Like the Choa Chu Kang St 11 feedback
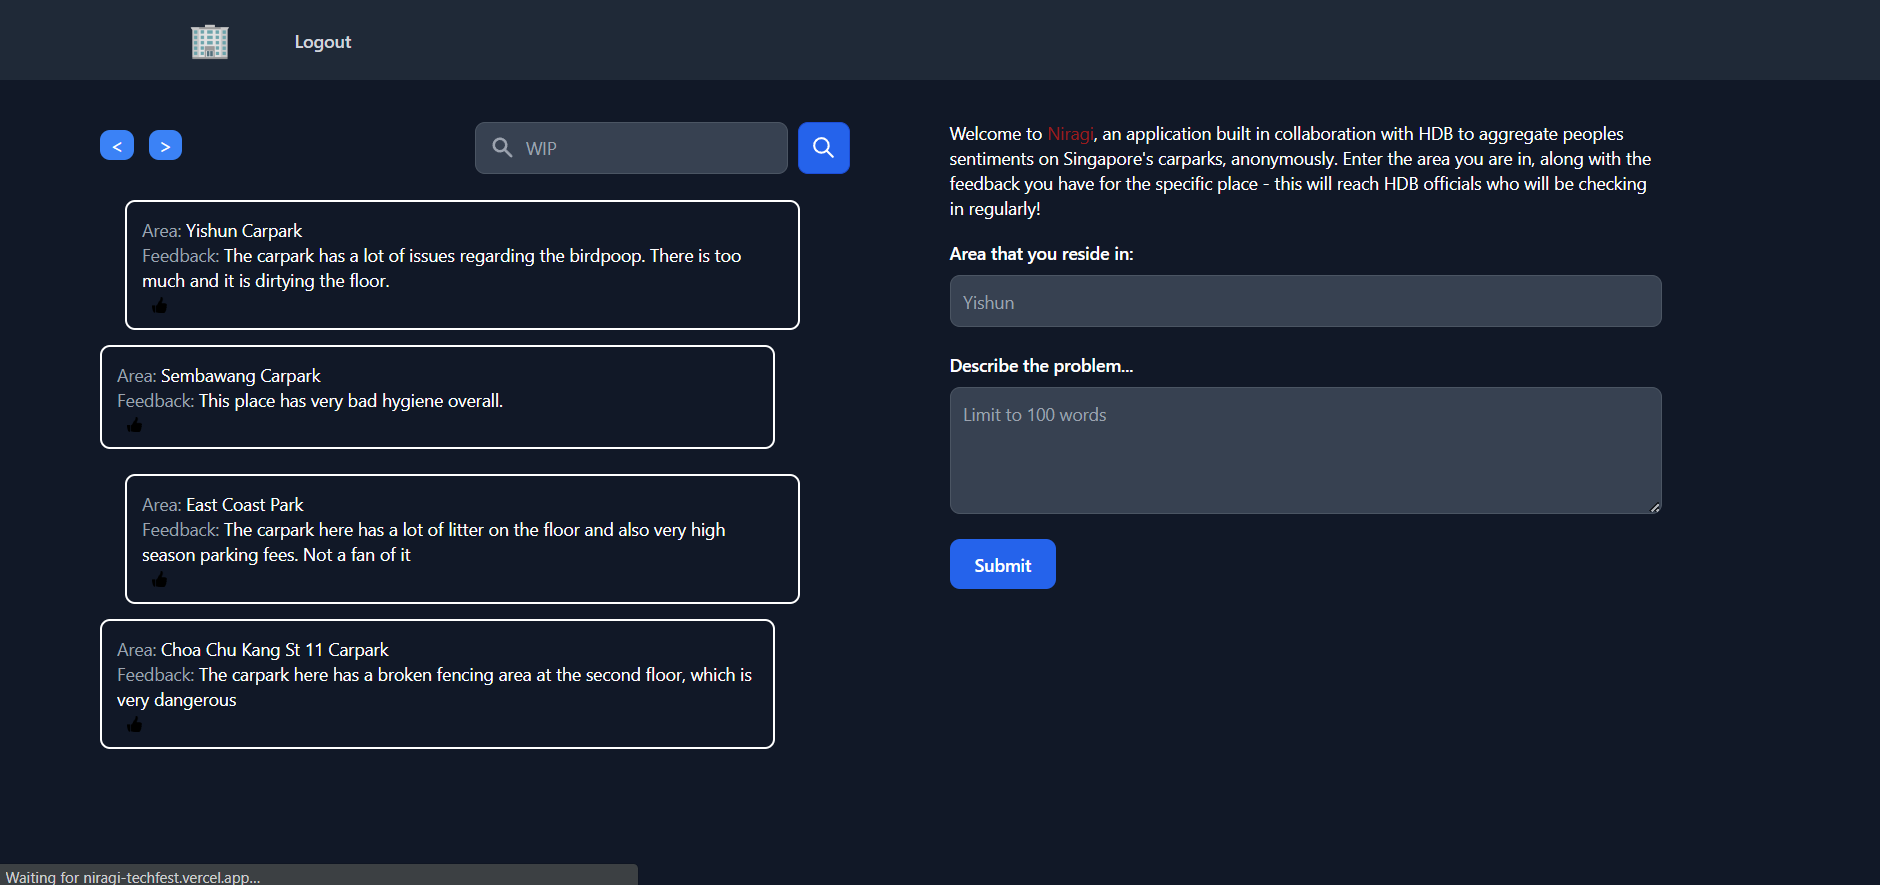Viewport: 1880px width, 885px height. [x=136, y=724]
